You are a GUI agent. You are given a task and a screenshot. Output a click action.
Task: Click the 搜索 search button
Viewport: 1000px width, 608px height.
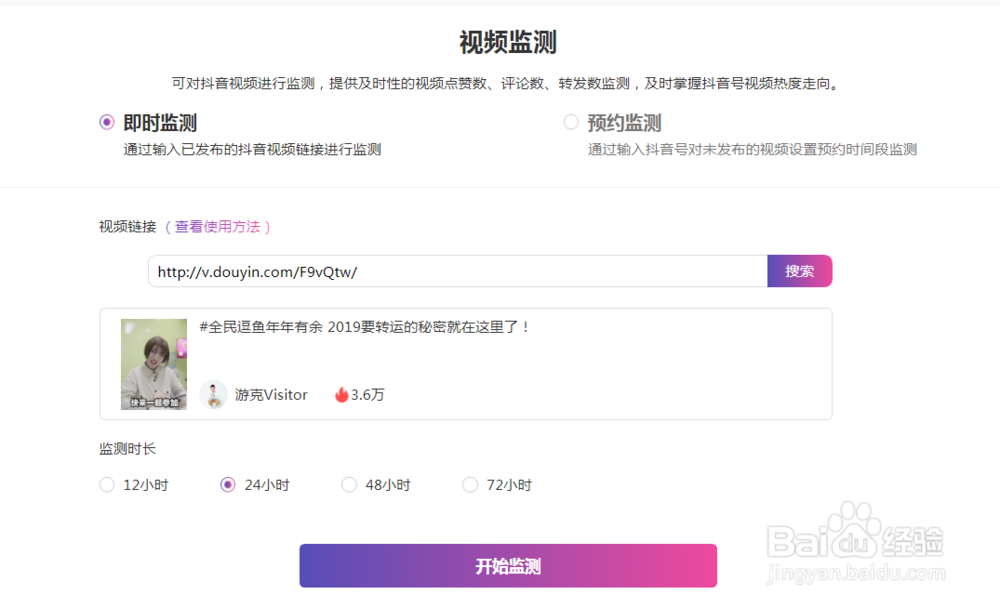tap(800, 271)
